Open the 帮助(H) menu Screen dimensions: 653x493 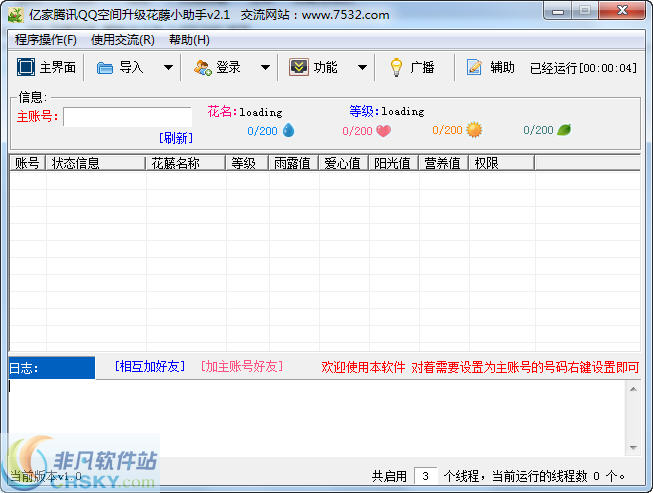189,40
